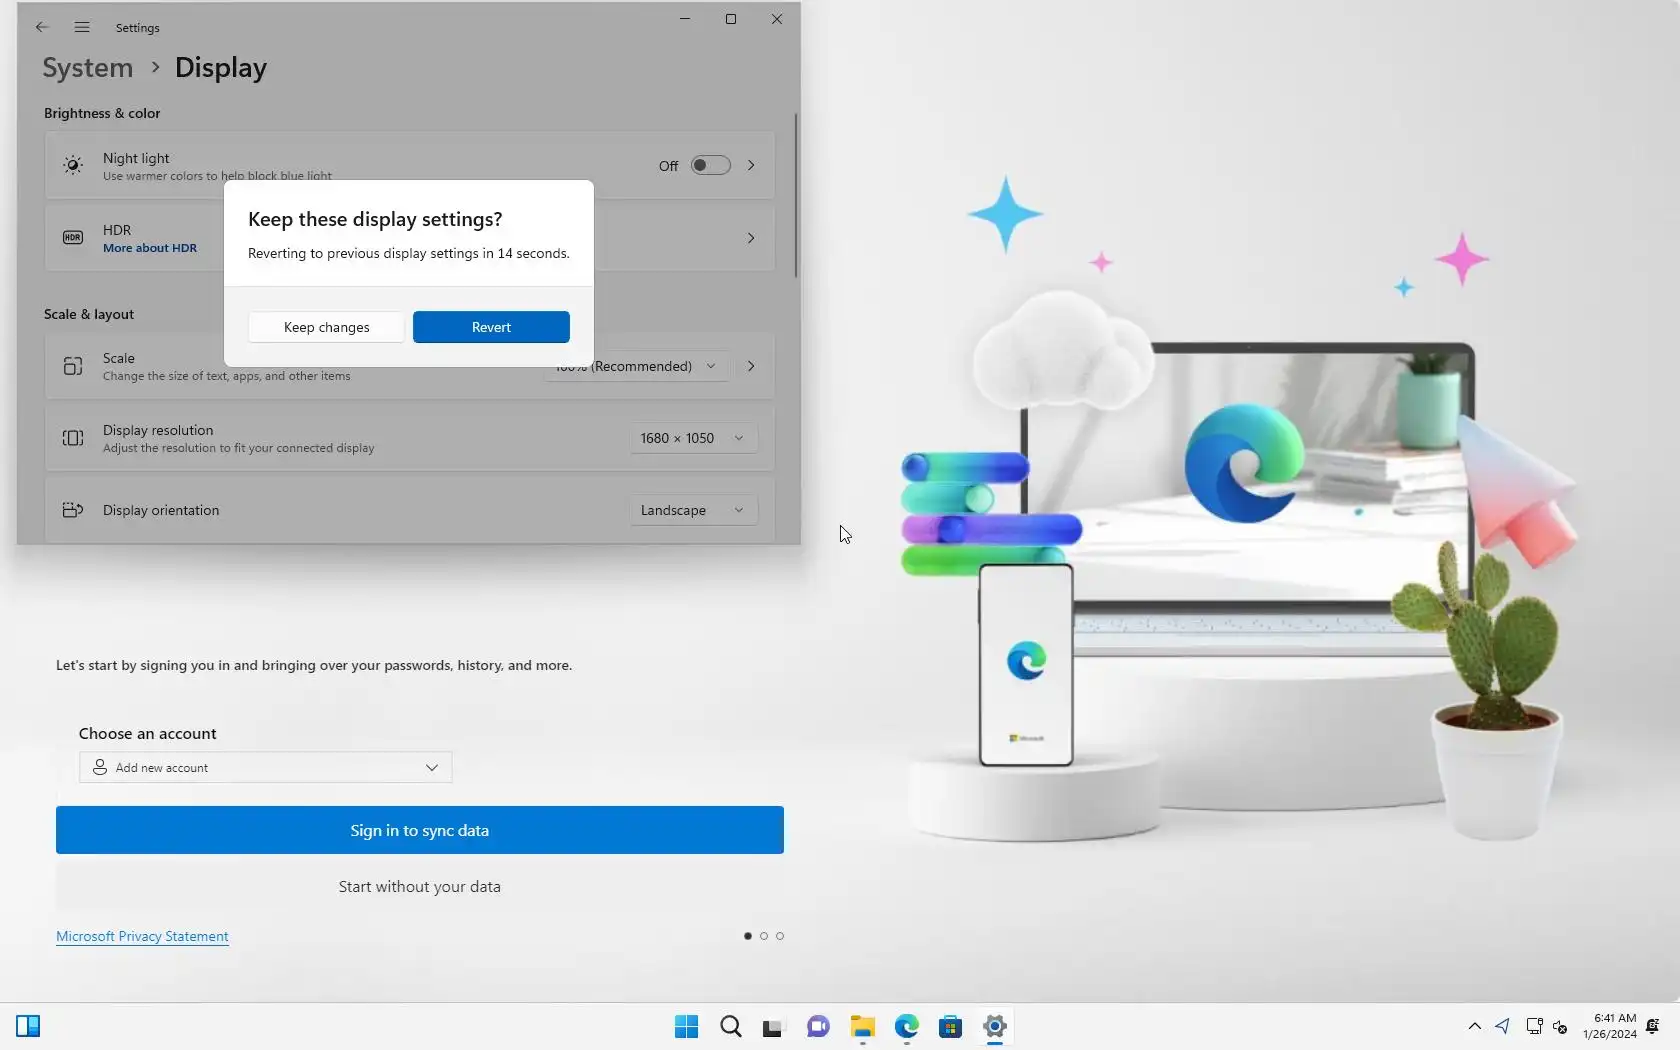1680x1050 pixels.
Task: Open the Settings navigation hamburger menu
Action: (82, 27)
